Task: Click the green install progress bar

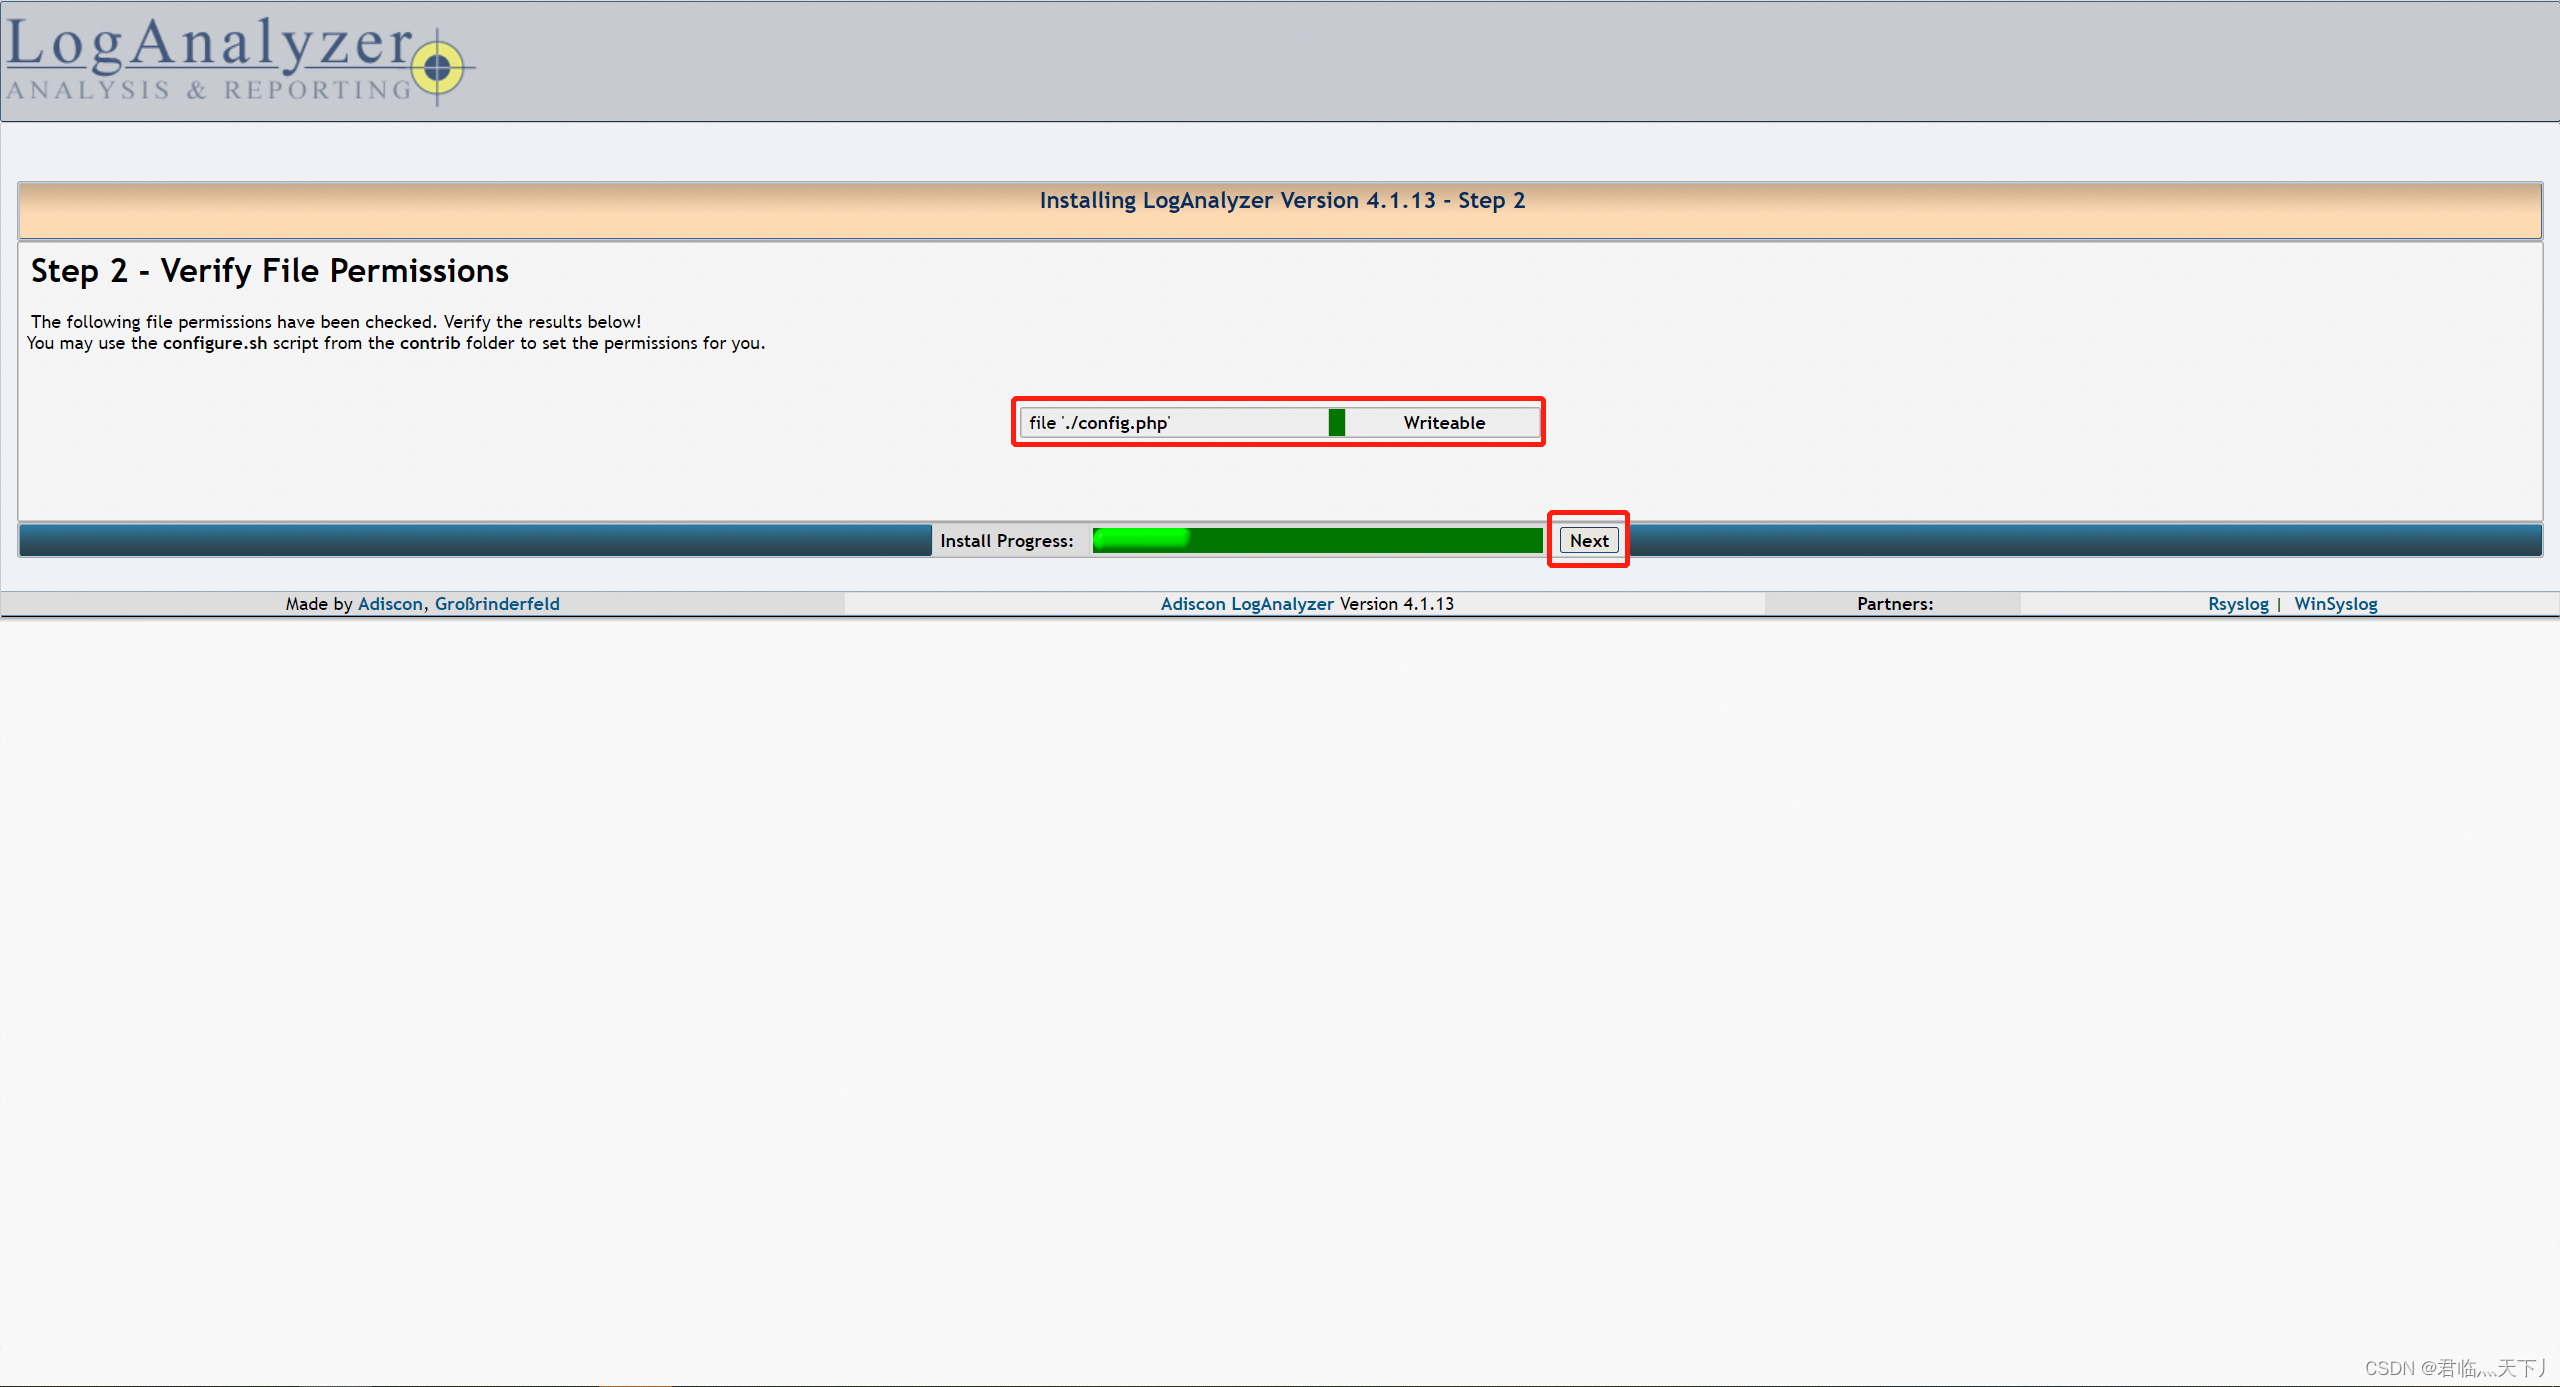Action: (1318, 540)
